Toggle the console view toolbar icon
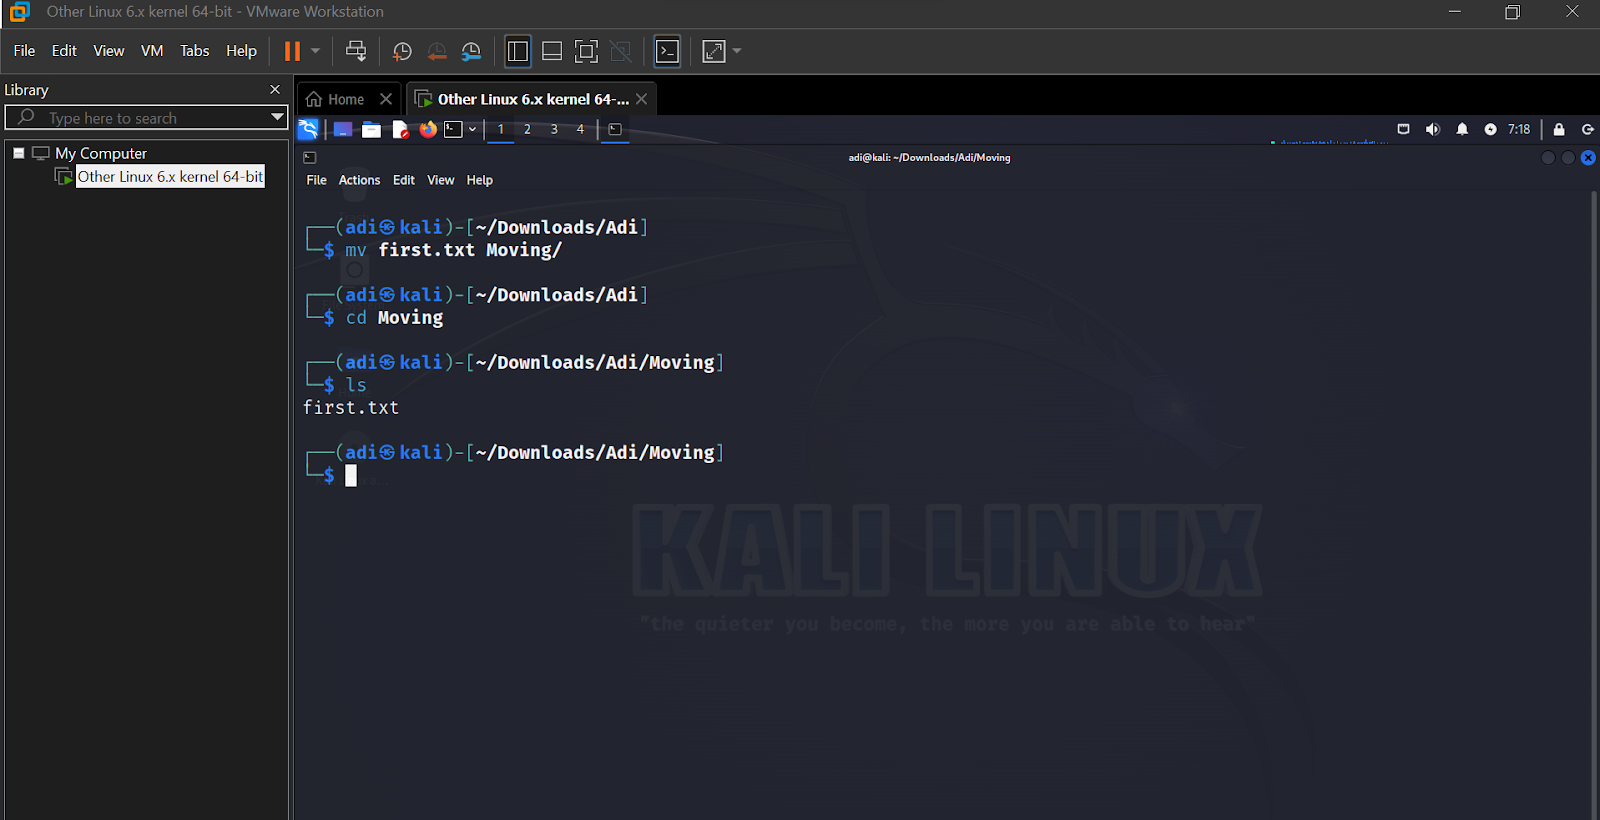The image size is (1600, 820). [x=667, y=51]
